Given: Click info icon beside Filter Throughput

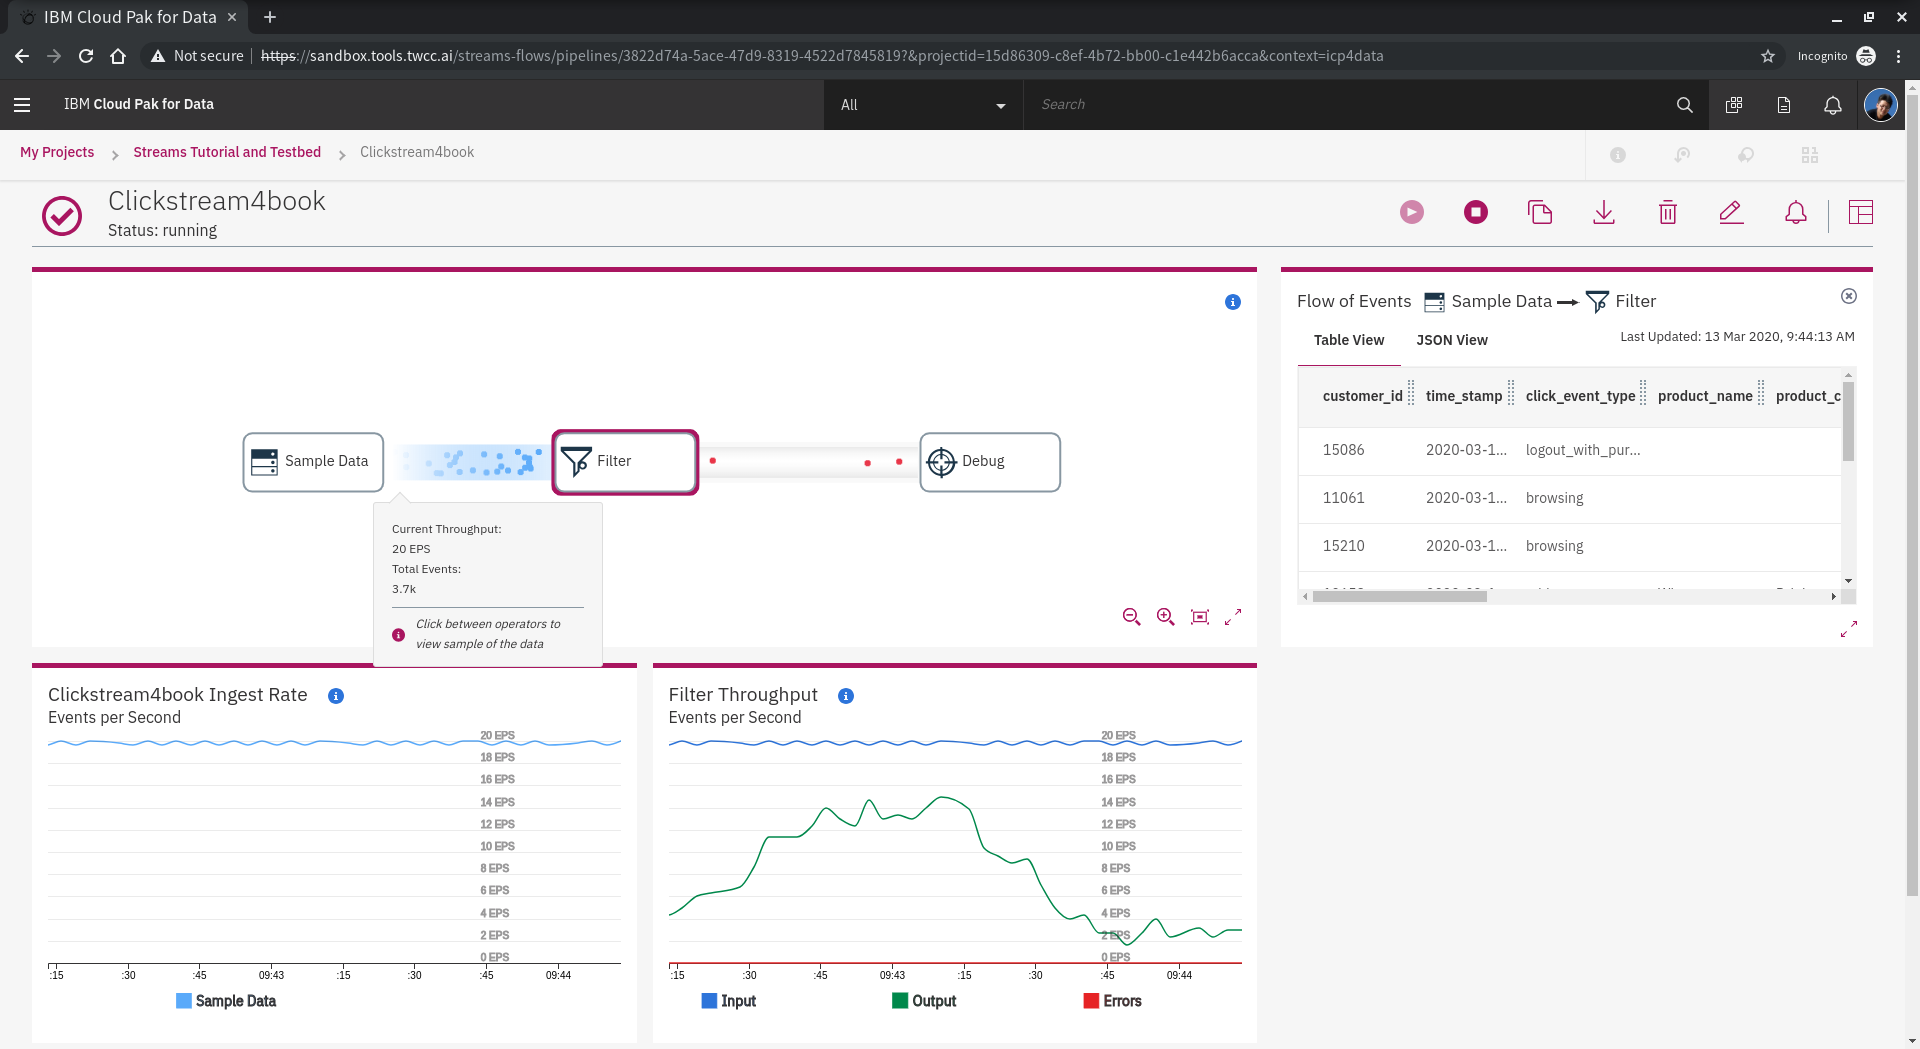Looking at the screenshot, I should click(x=846, y=696).
